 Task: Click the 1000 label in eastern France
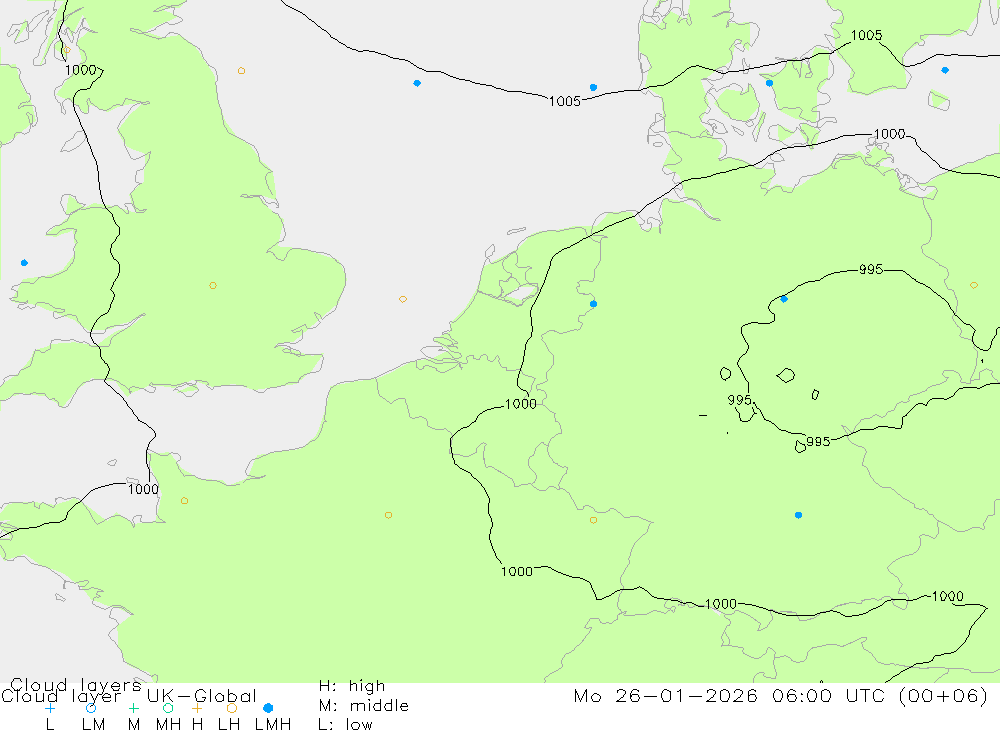[517, 572]
